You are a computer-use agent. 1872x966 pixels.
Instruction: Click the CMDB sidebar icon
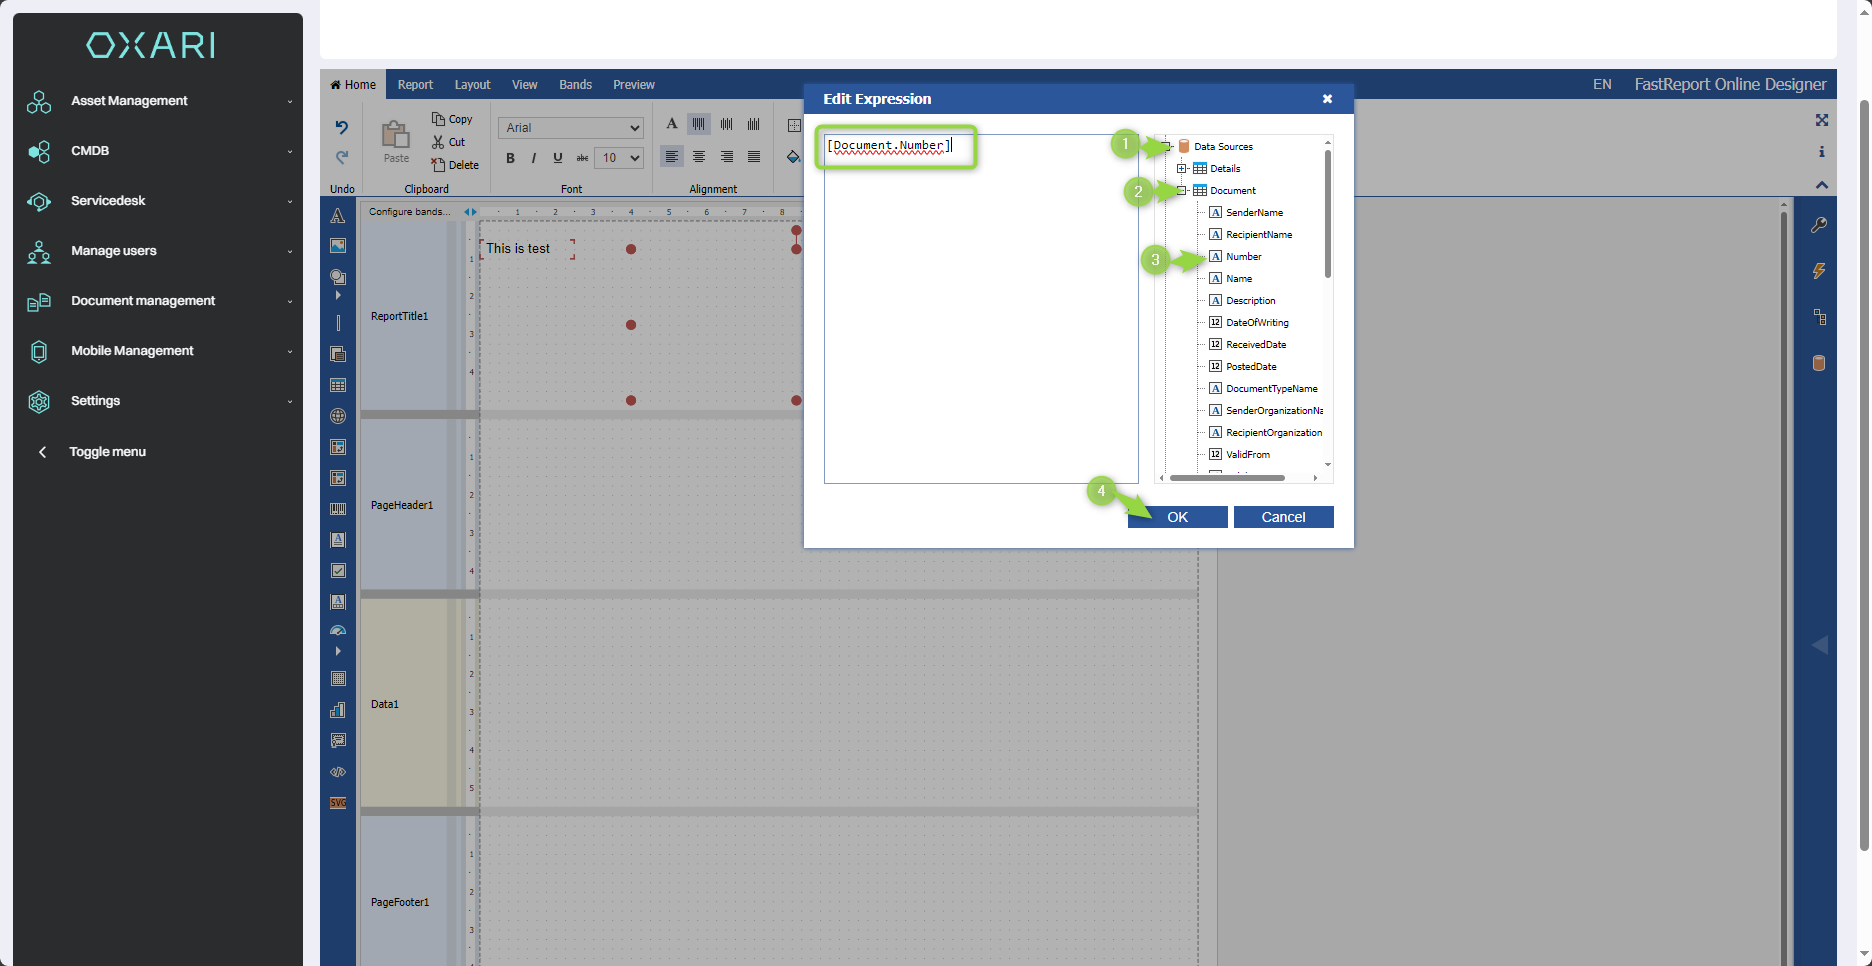(39, 151)
